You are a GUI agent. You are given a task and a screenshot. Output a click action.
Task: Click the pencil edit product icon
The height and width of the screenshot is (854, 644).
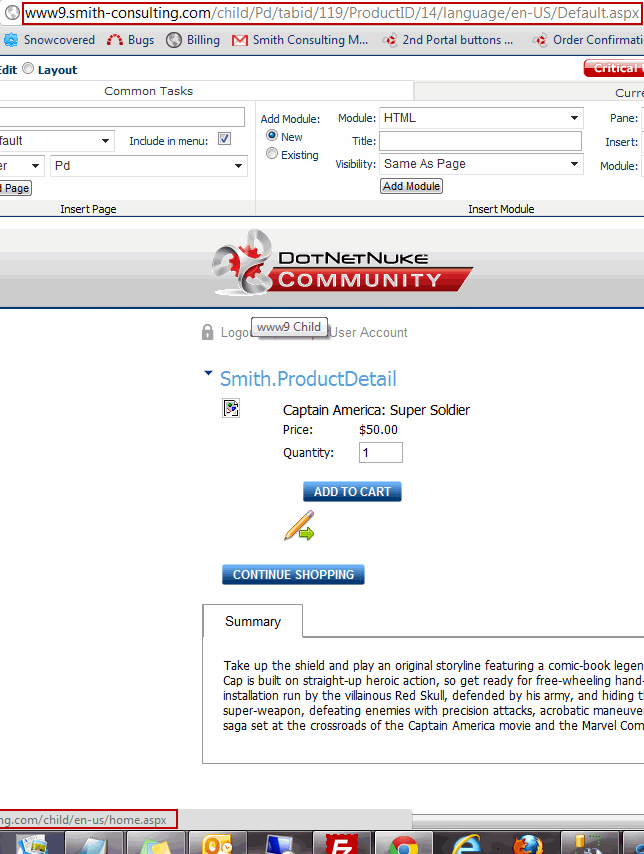point(299,526)
